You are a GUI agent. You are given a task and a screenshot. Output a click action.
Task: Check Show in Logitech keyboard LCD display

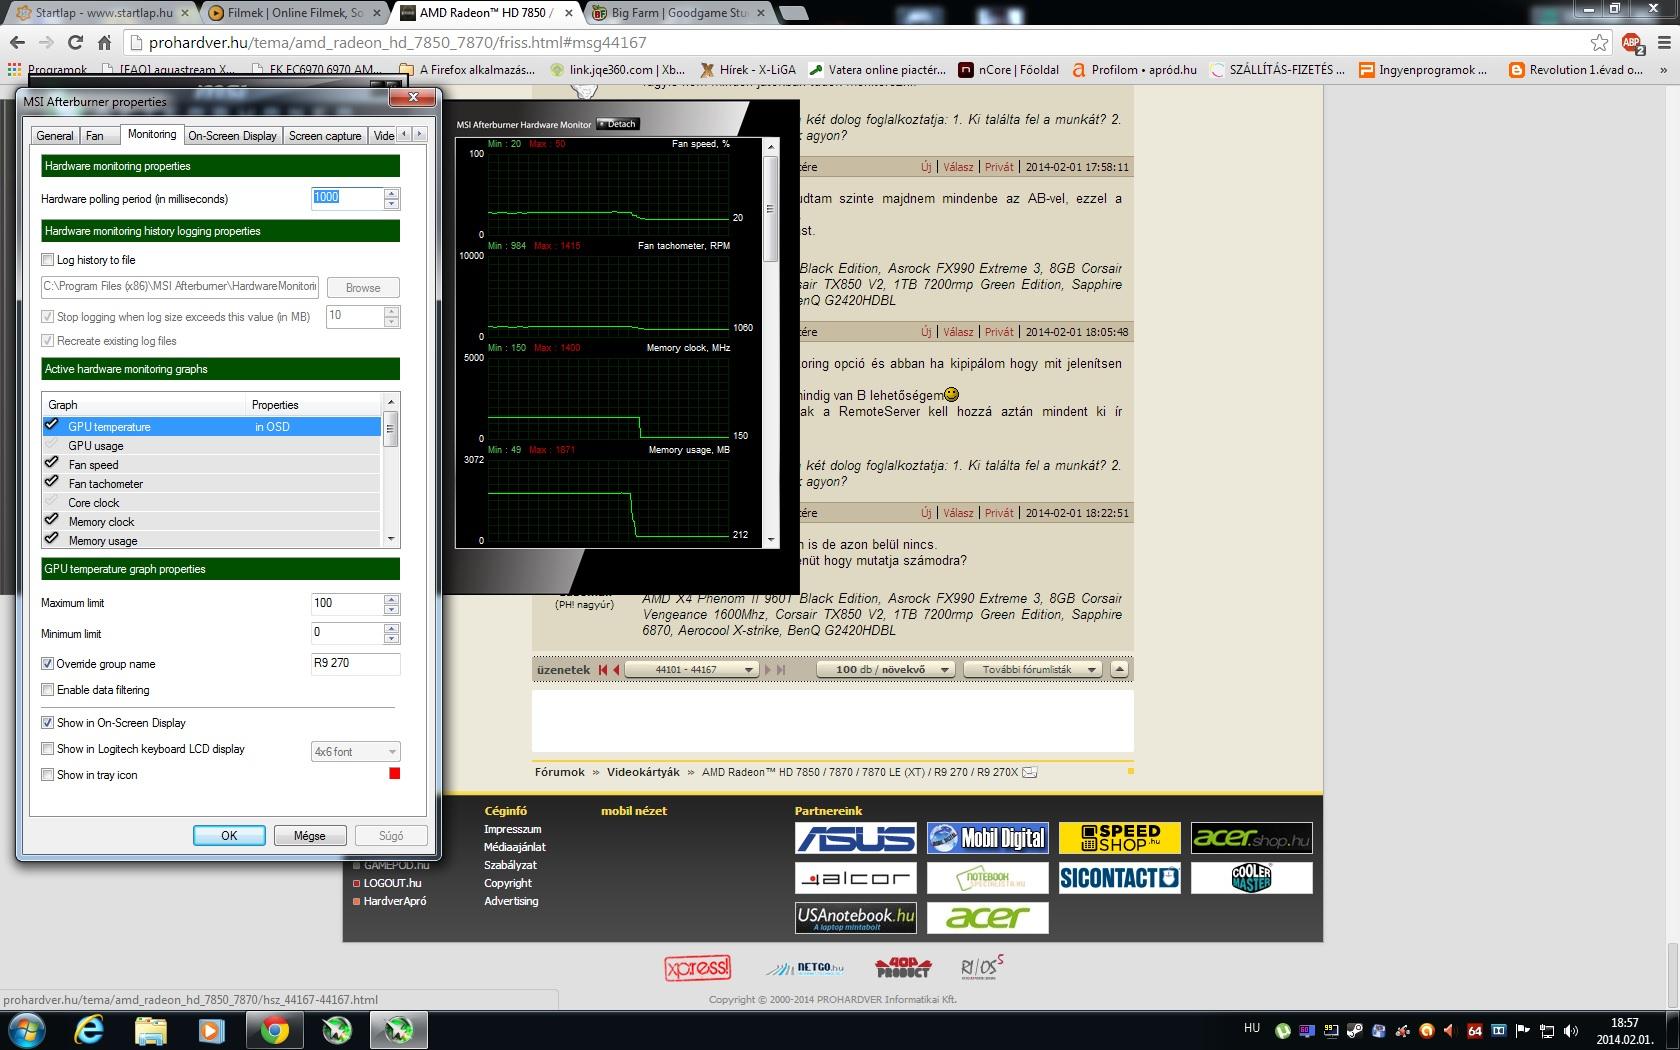tap(47, 749)
